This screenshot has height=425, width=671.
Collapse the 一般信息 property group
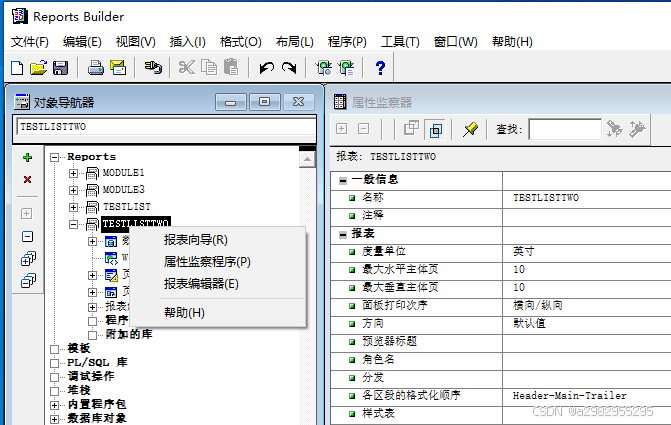click(x=343, y=181)
